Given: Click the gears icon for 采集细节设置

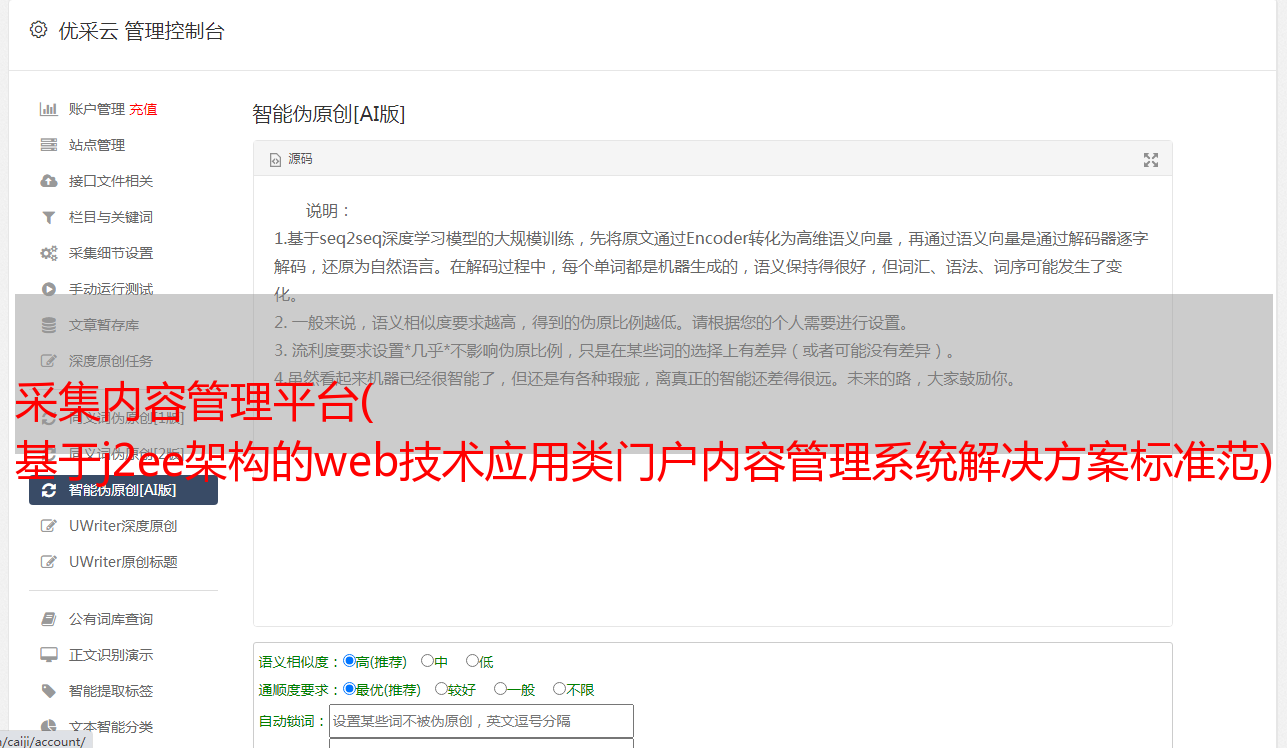Looking at the screenshot, I should (x=48, y=253).
